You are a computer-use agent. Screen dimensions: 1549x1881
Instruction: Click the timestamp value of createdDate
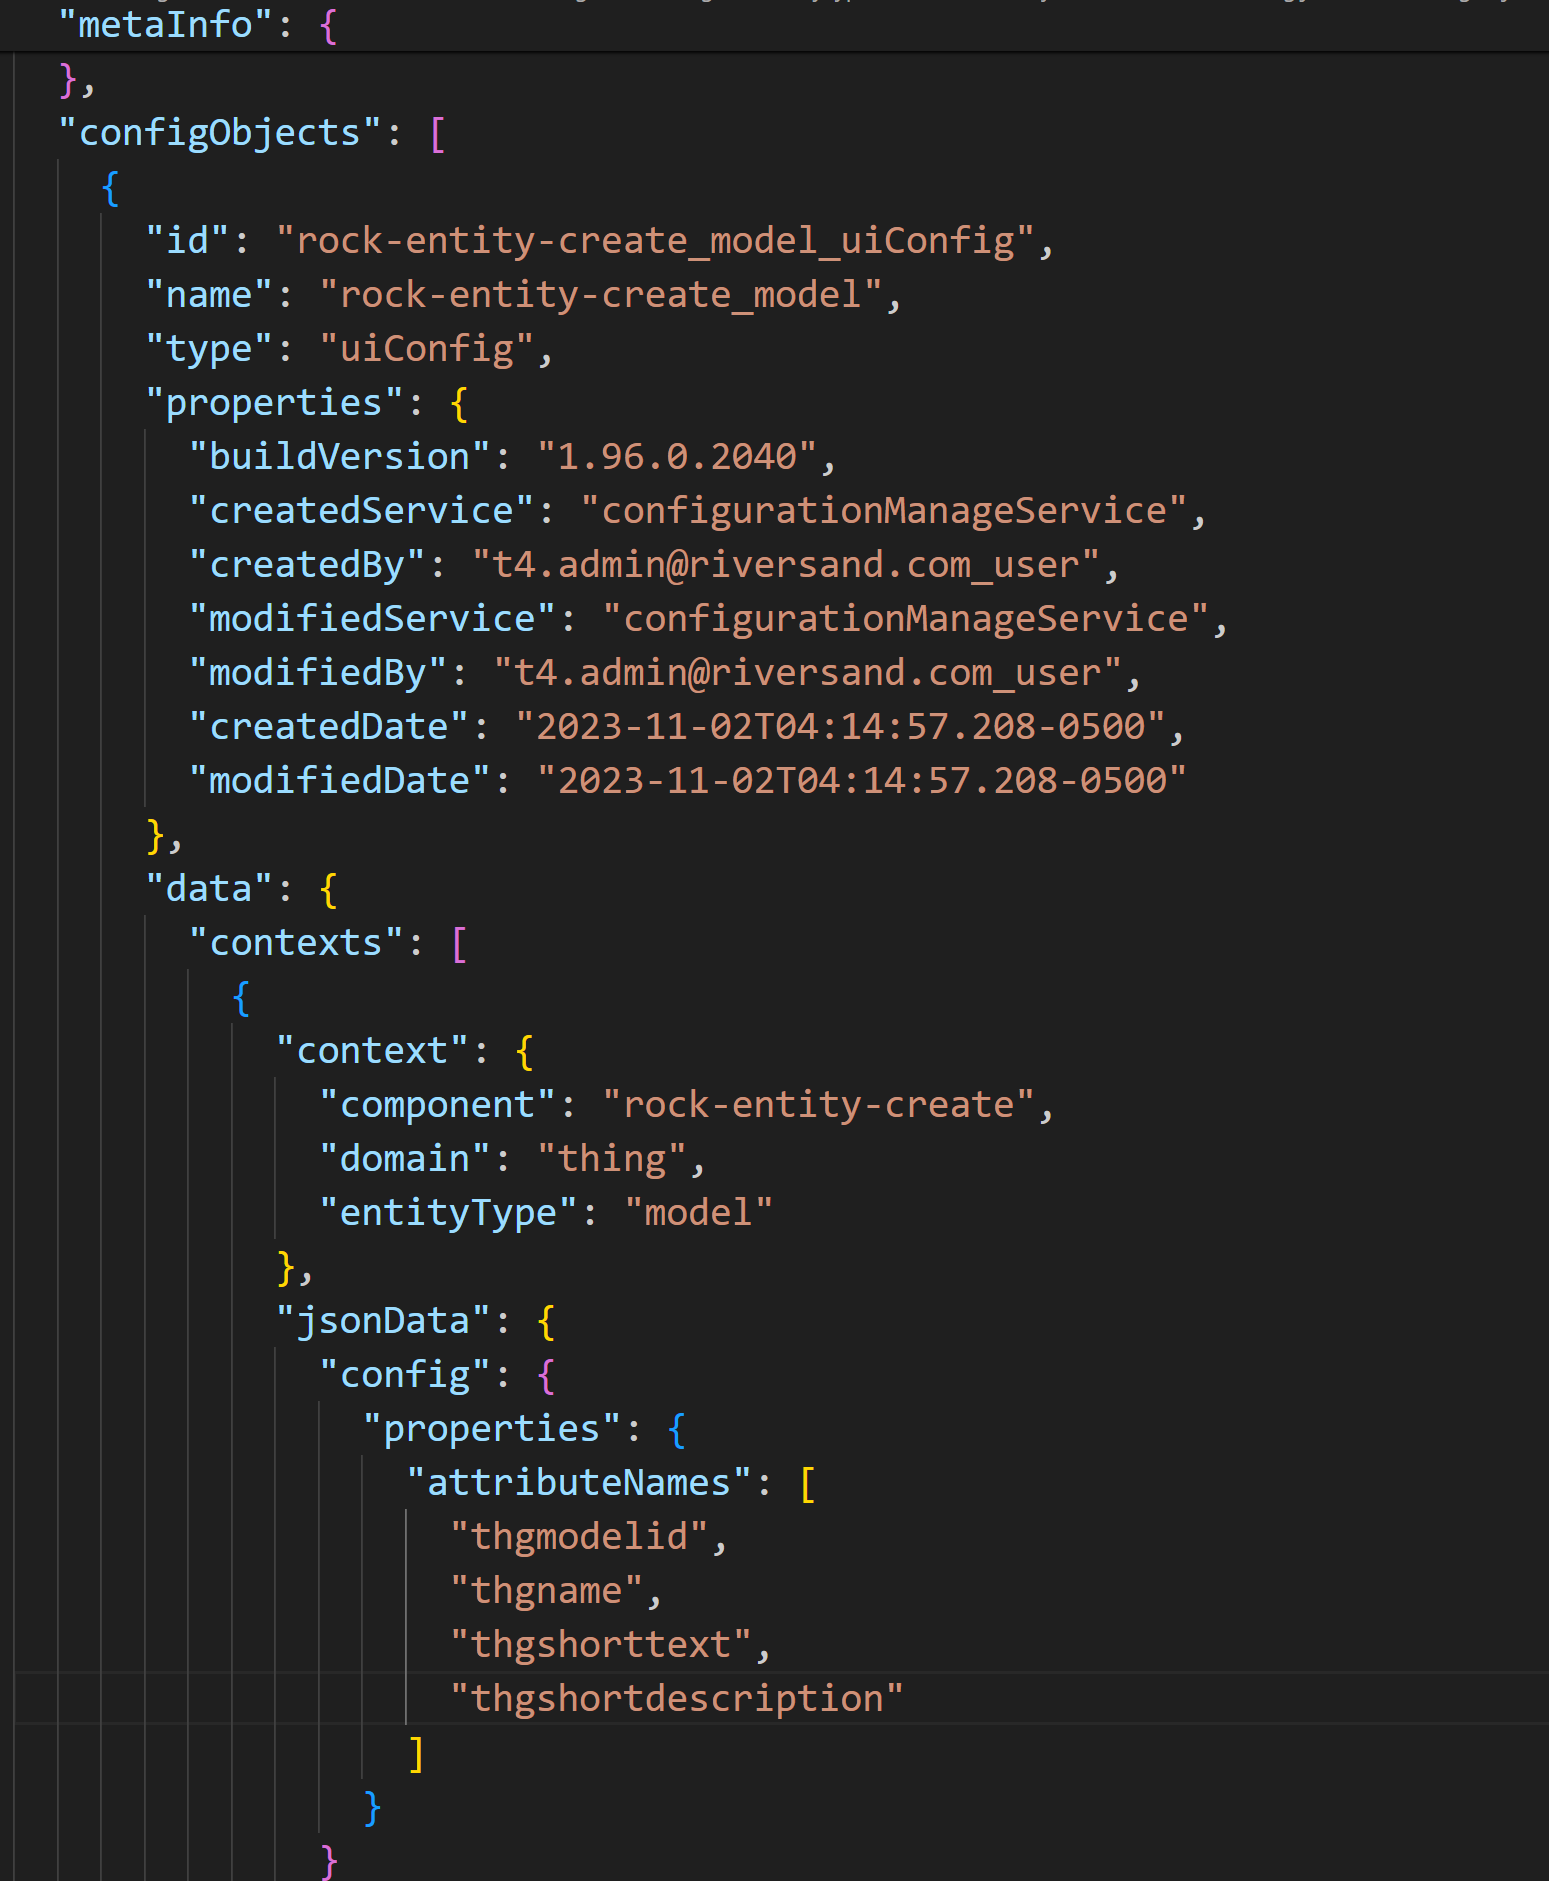pos(840,727)
